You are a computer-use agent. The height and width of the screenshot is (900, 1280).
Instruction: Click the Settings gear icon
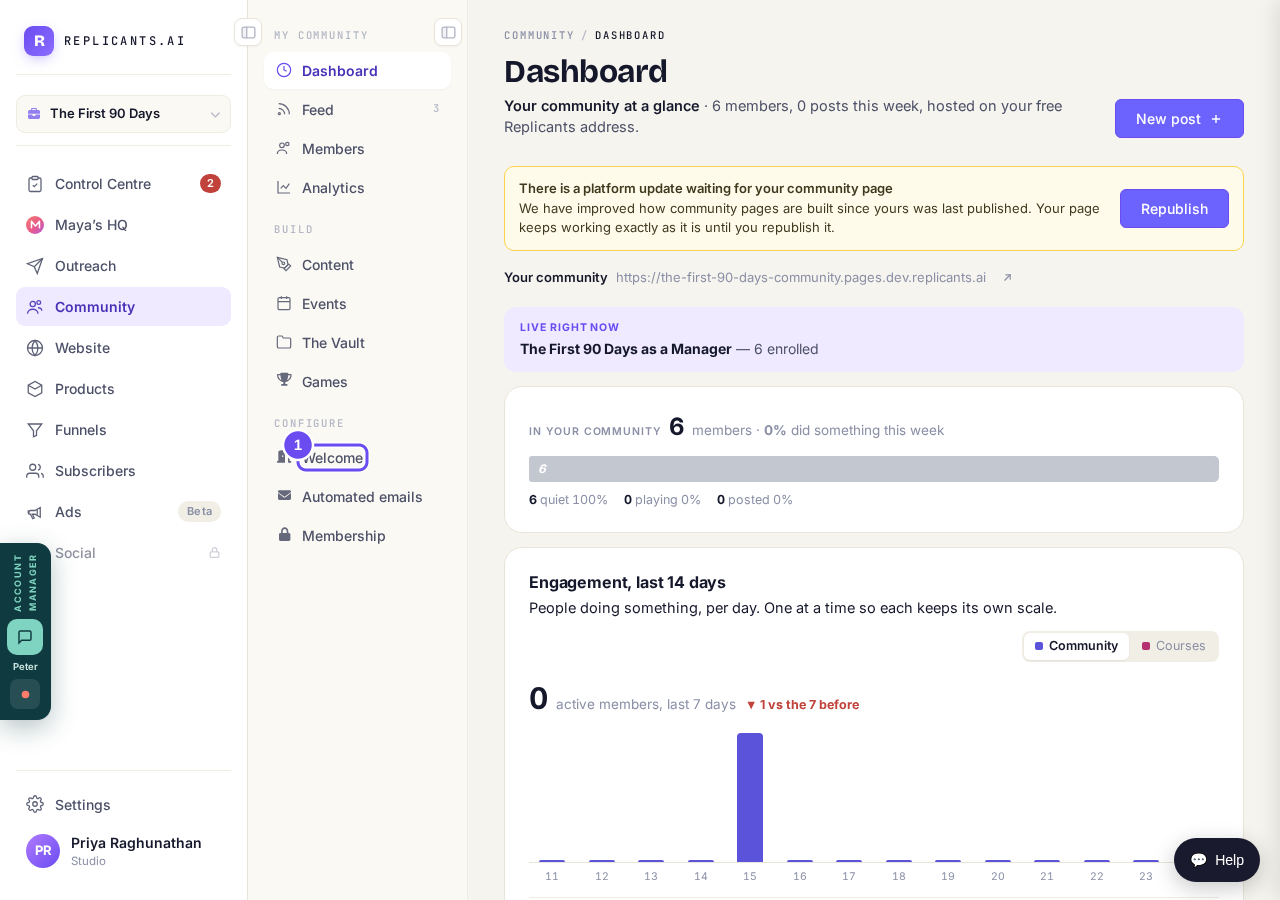[x=35, y=804]
